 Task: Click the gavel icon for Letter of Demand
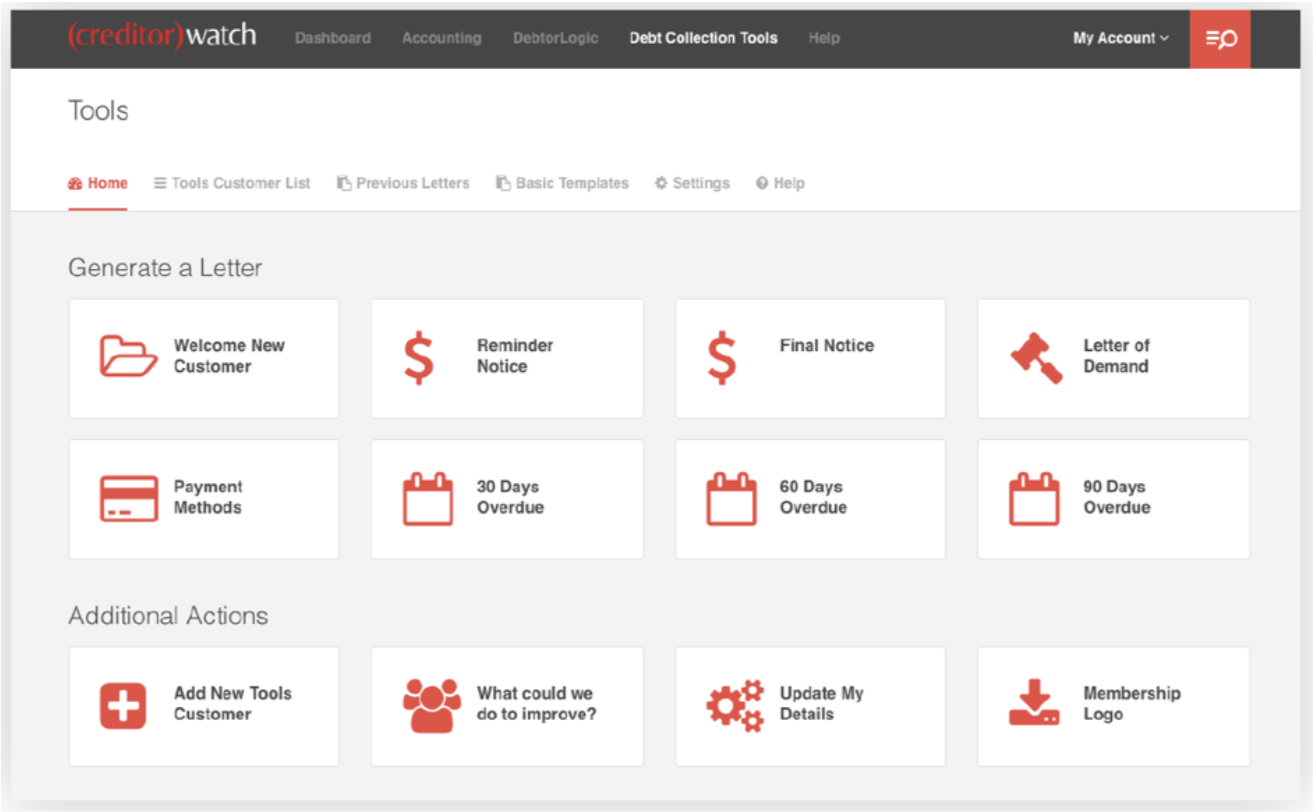[1036, 357]
